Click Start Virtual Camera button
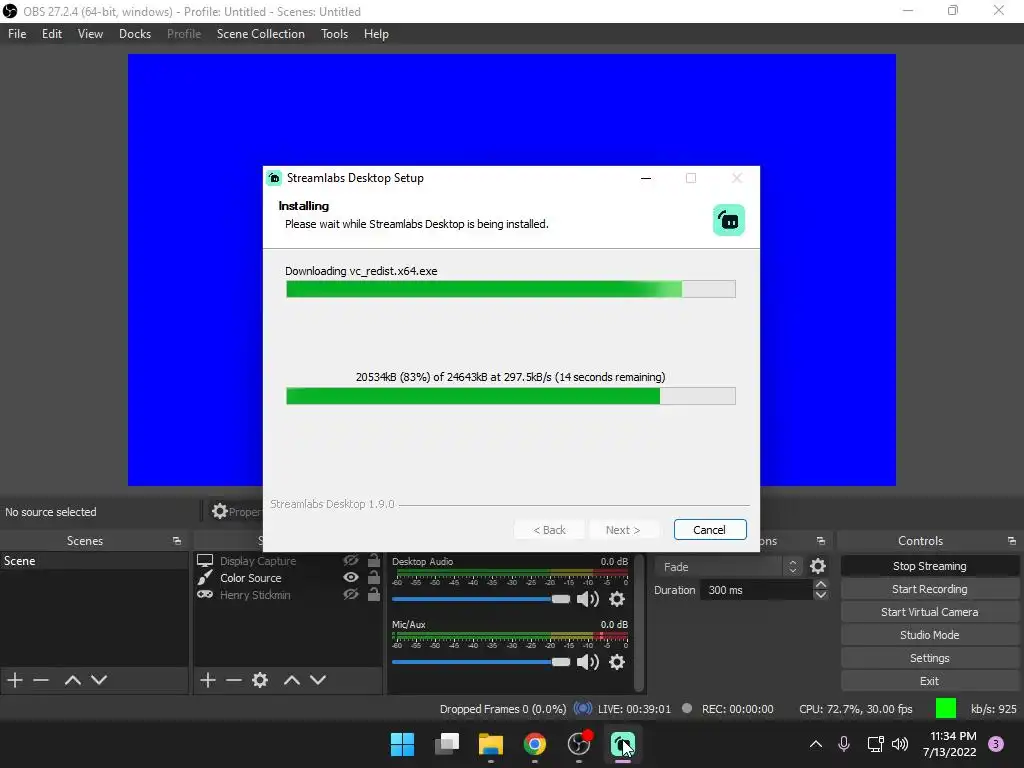1024x768 pixels. point(929,612)
